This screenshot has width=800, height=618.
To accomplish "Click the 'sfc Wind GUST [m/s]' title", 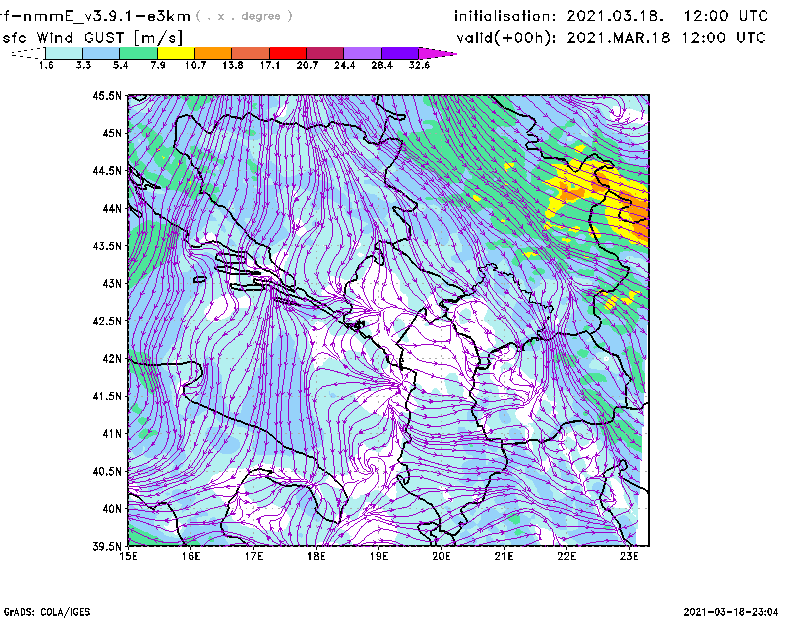I will 93,38.
